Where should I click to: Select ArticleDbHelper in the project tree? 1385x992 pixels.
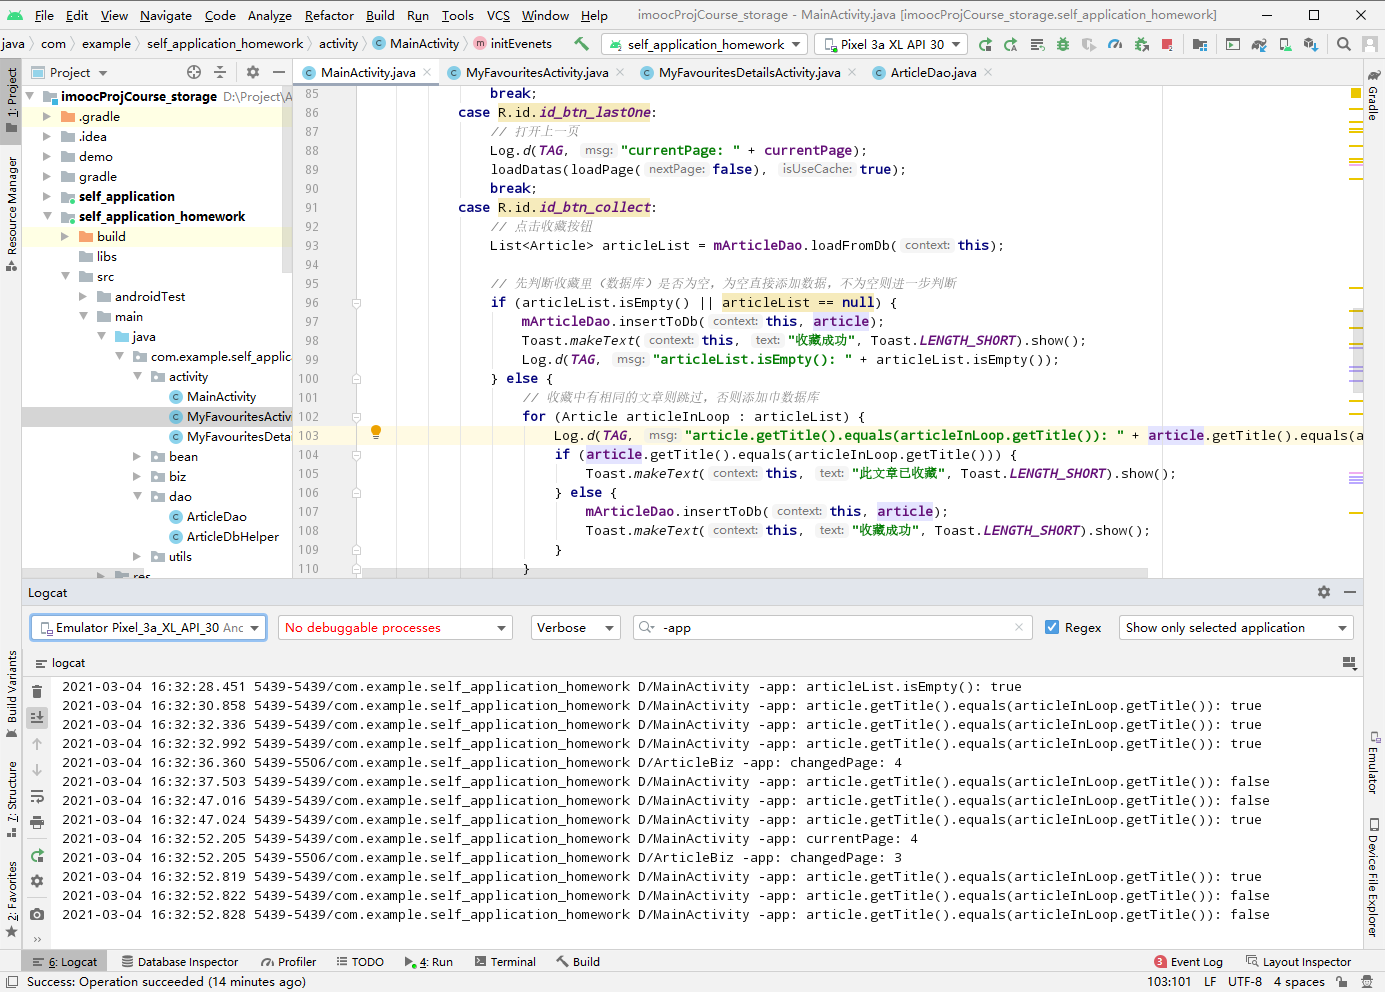point(232,536)
